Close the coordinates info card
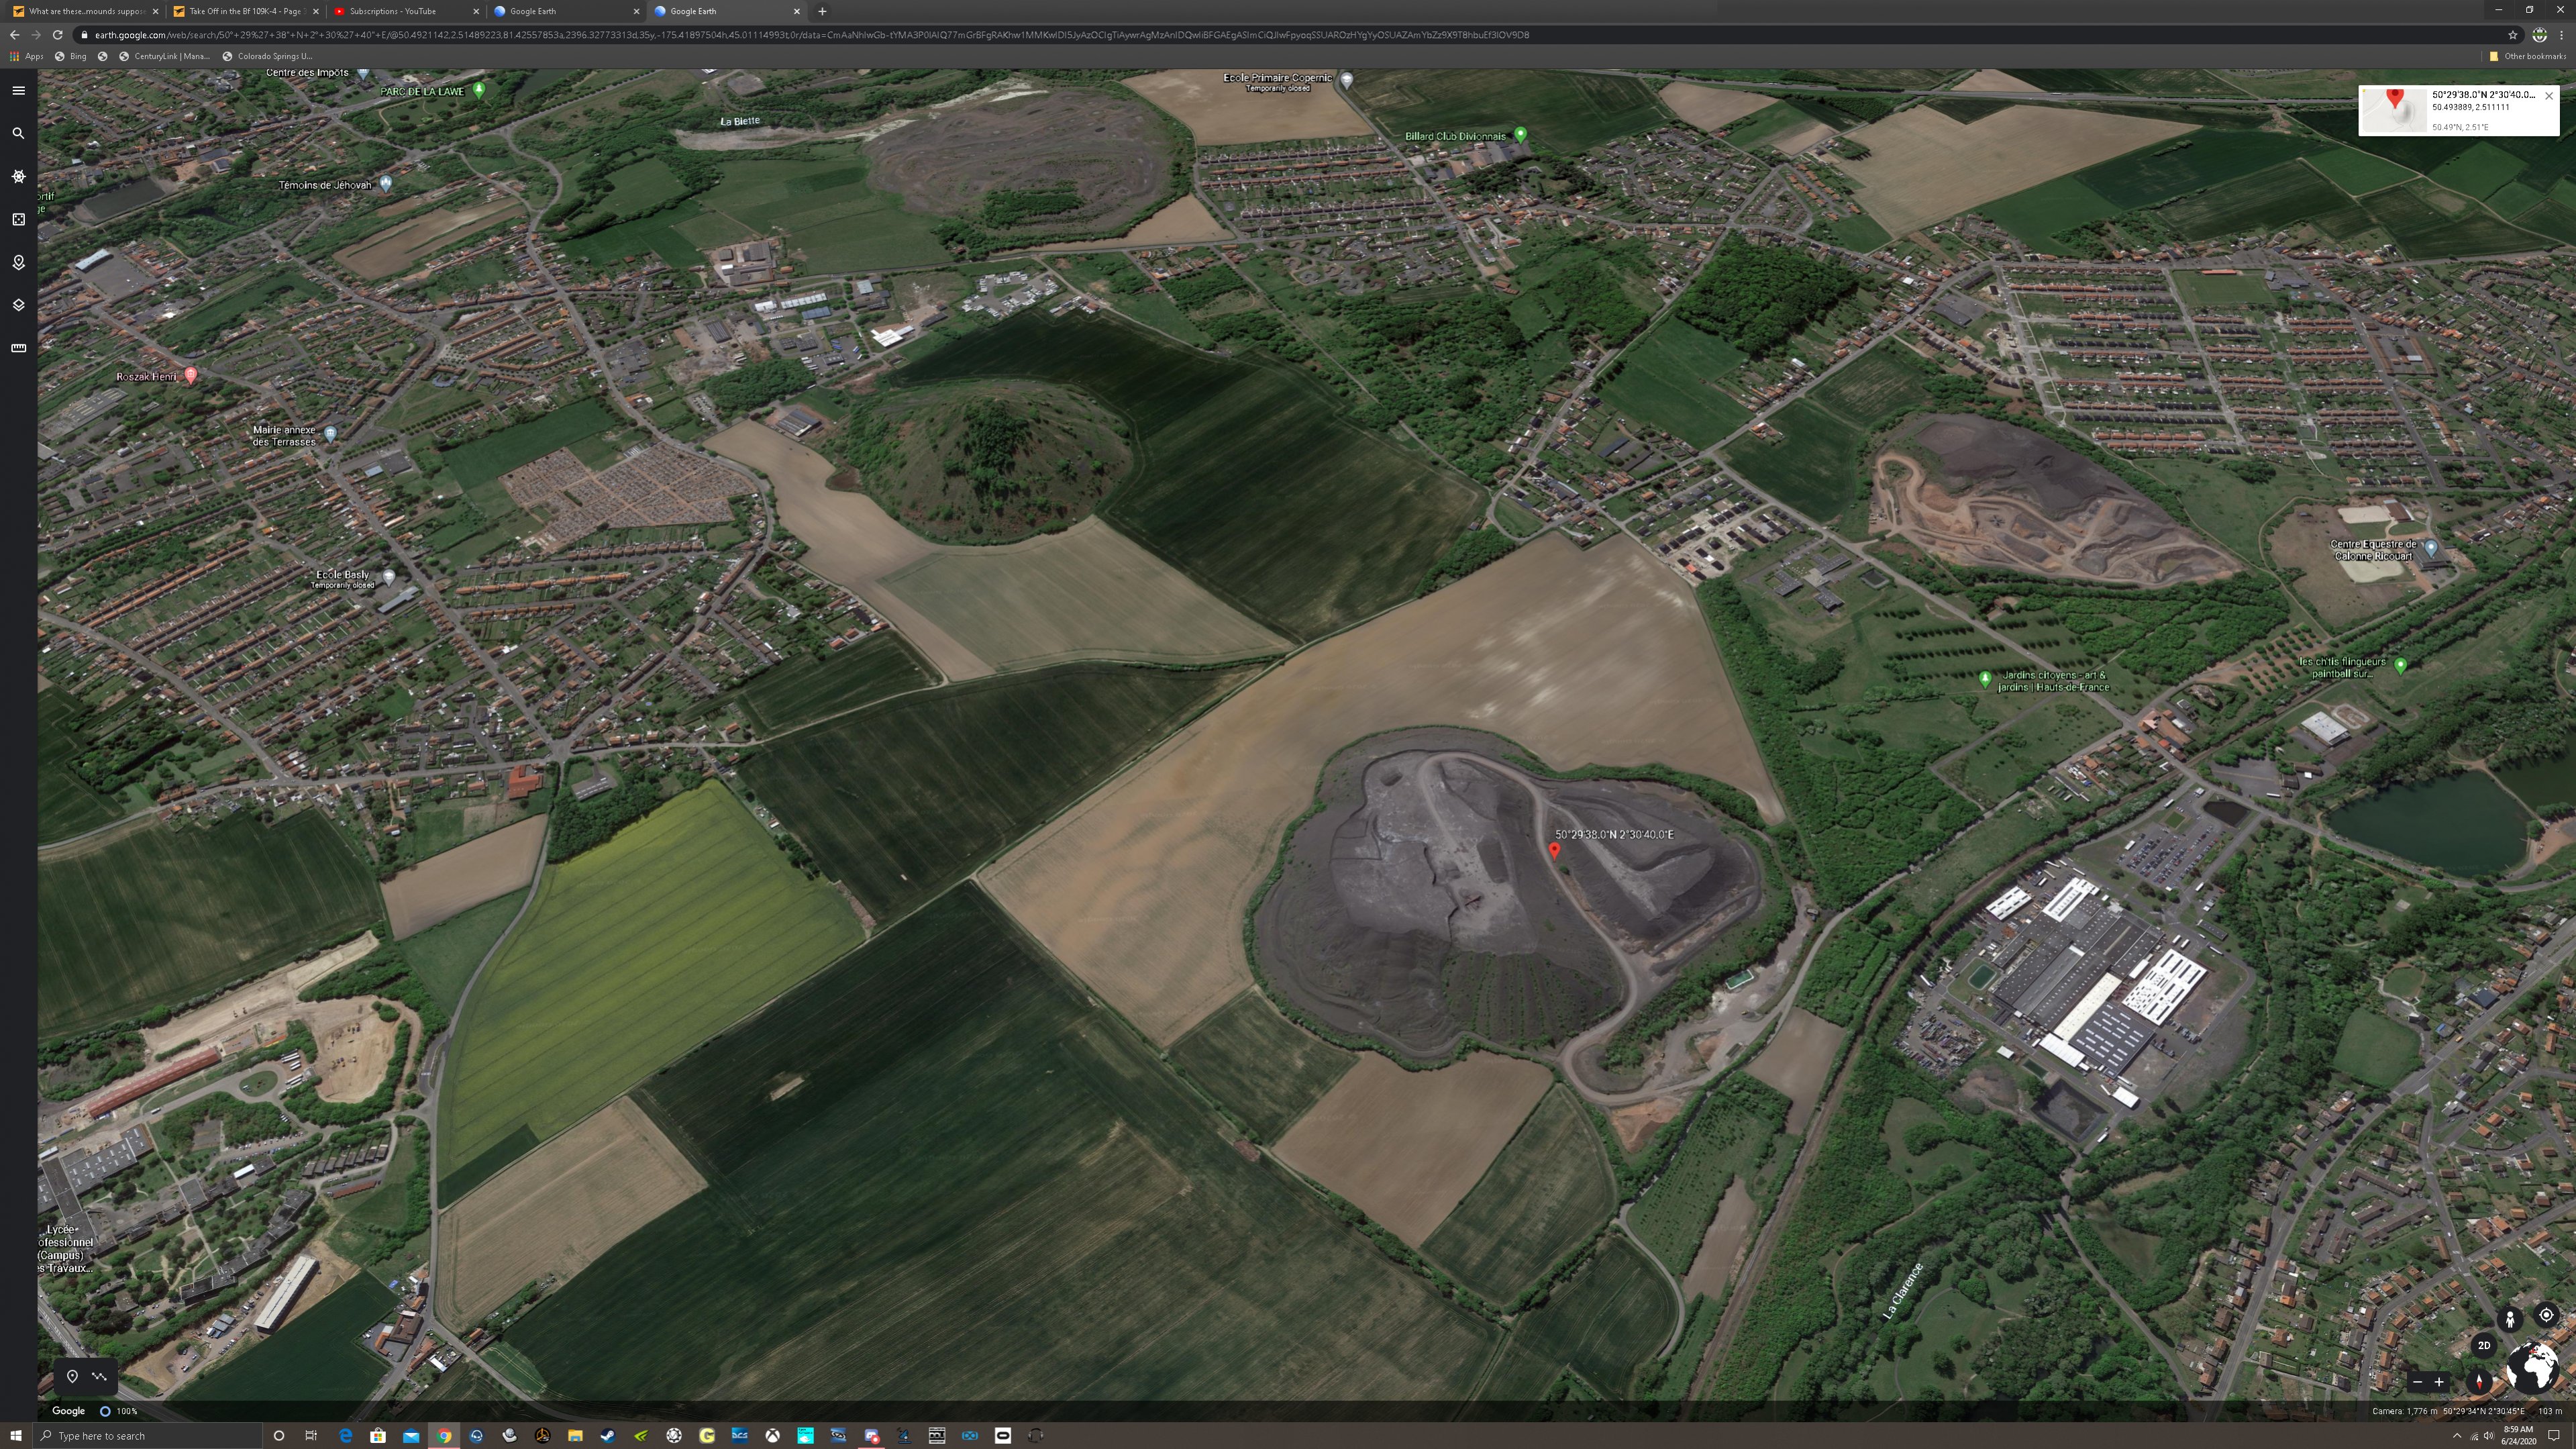 (x=2549, y=96)
